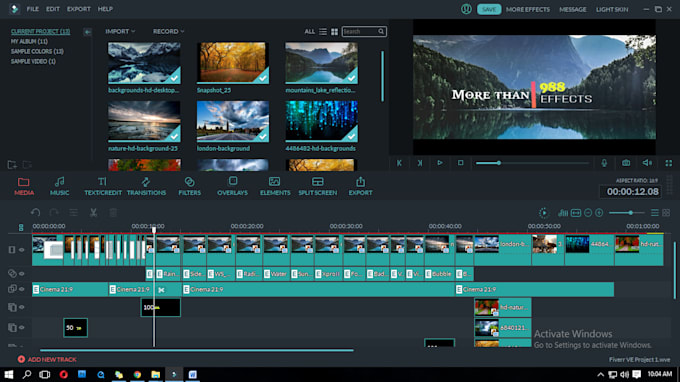
Task: Toggle visibility of track with 50 clip
Action: tap(22, 328)
